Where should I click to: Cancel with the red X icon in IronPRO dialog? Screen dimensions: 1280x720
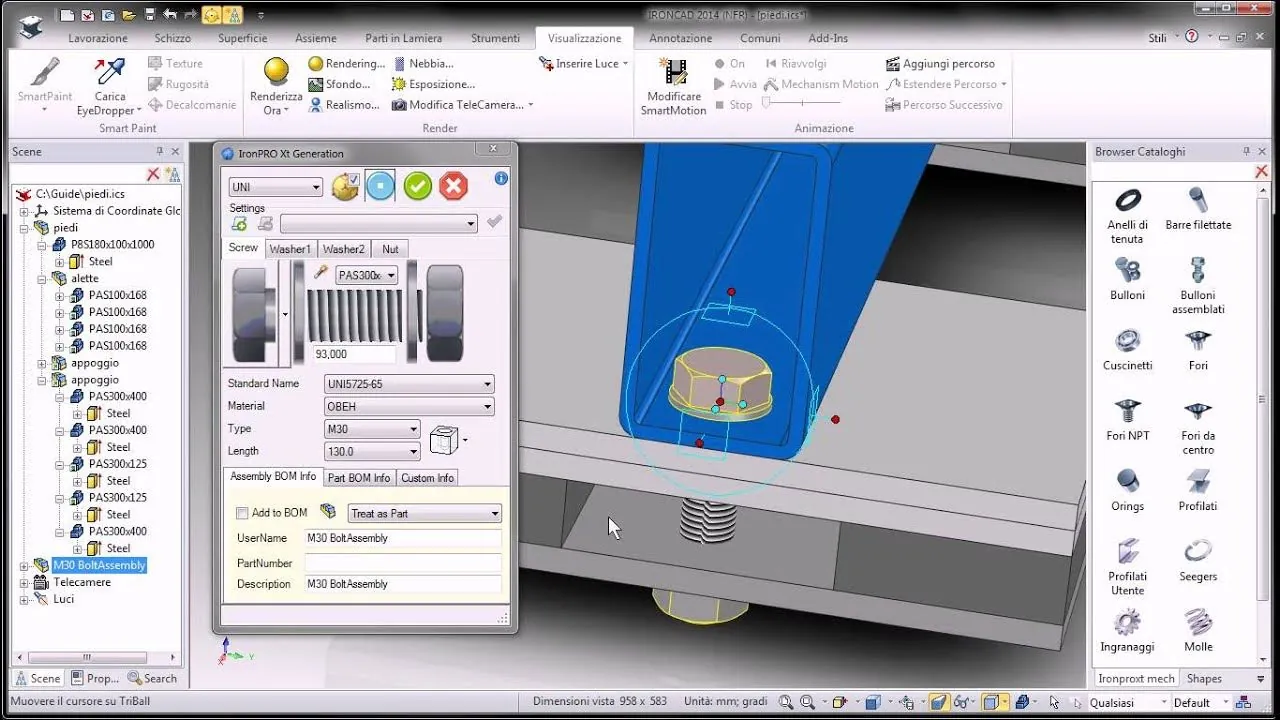pos(453,186)
